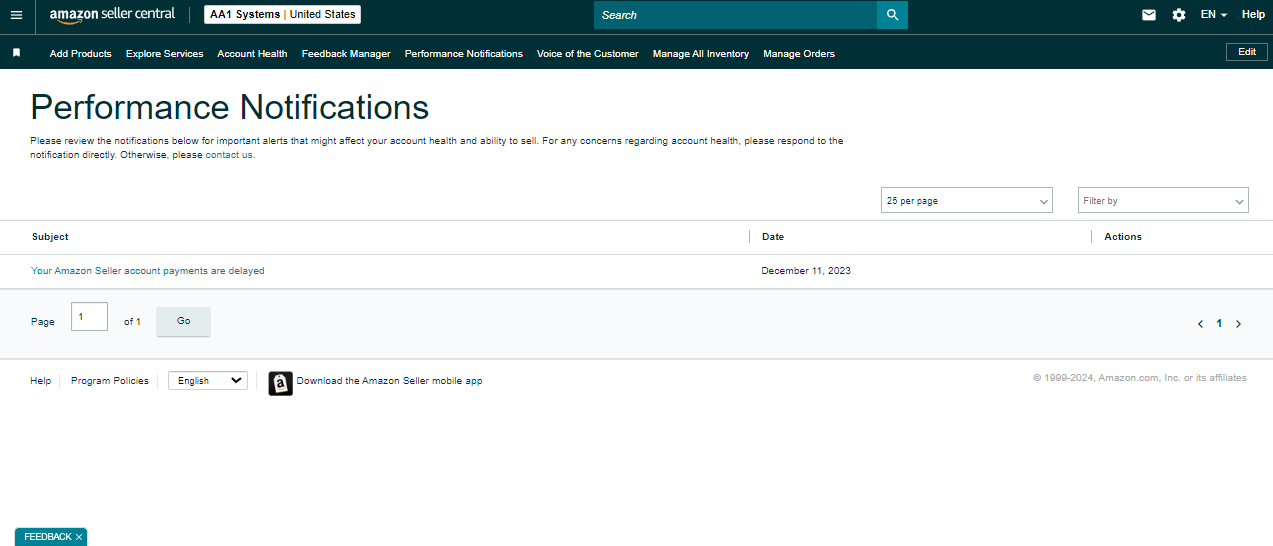The height and width of the screenshot is (546, 1273).
Task: Click the Go page button
Action: [x=184, y=321]
